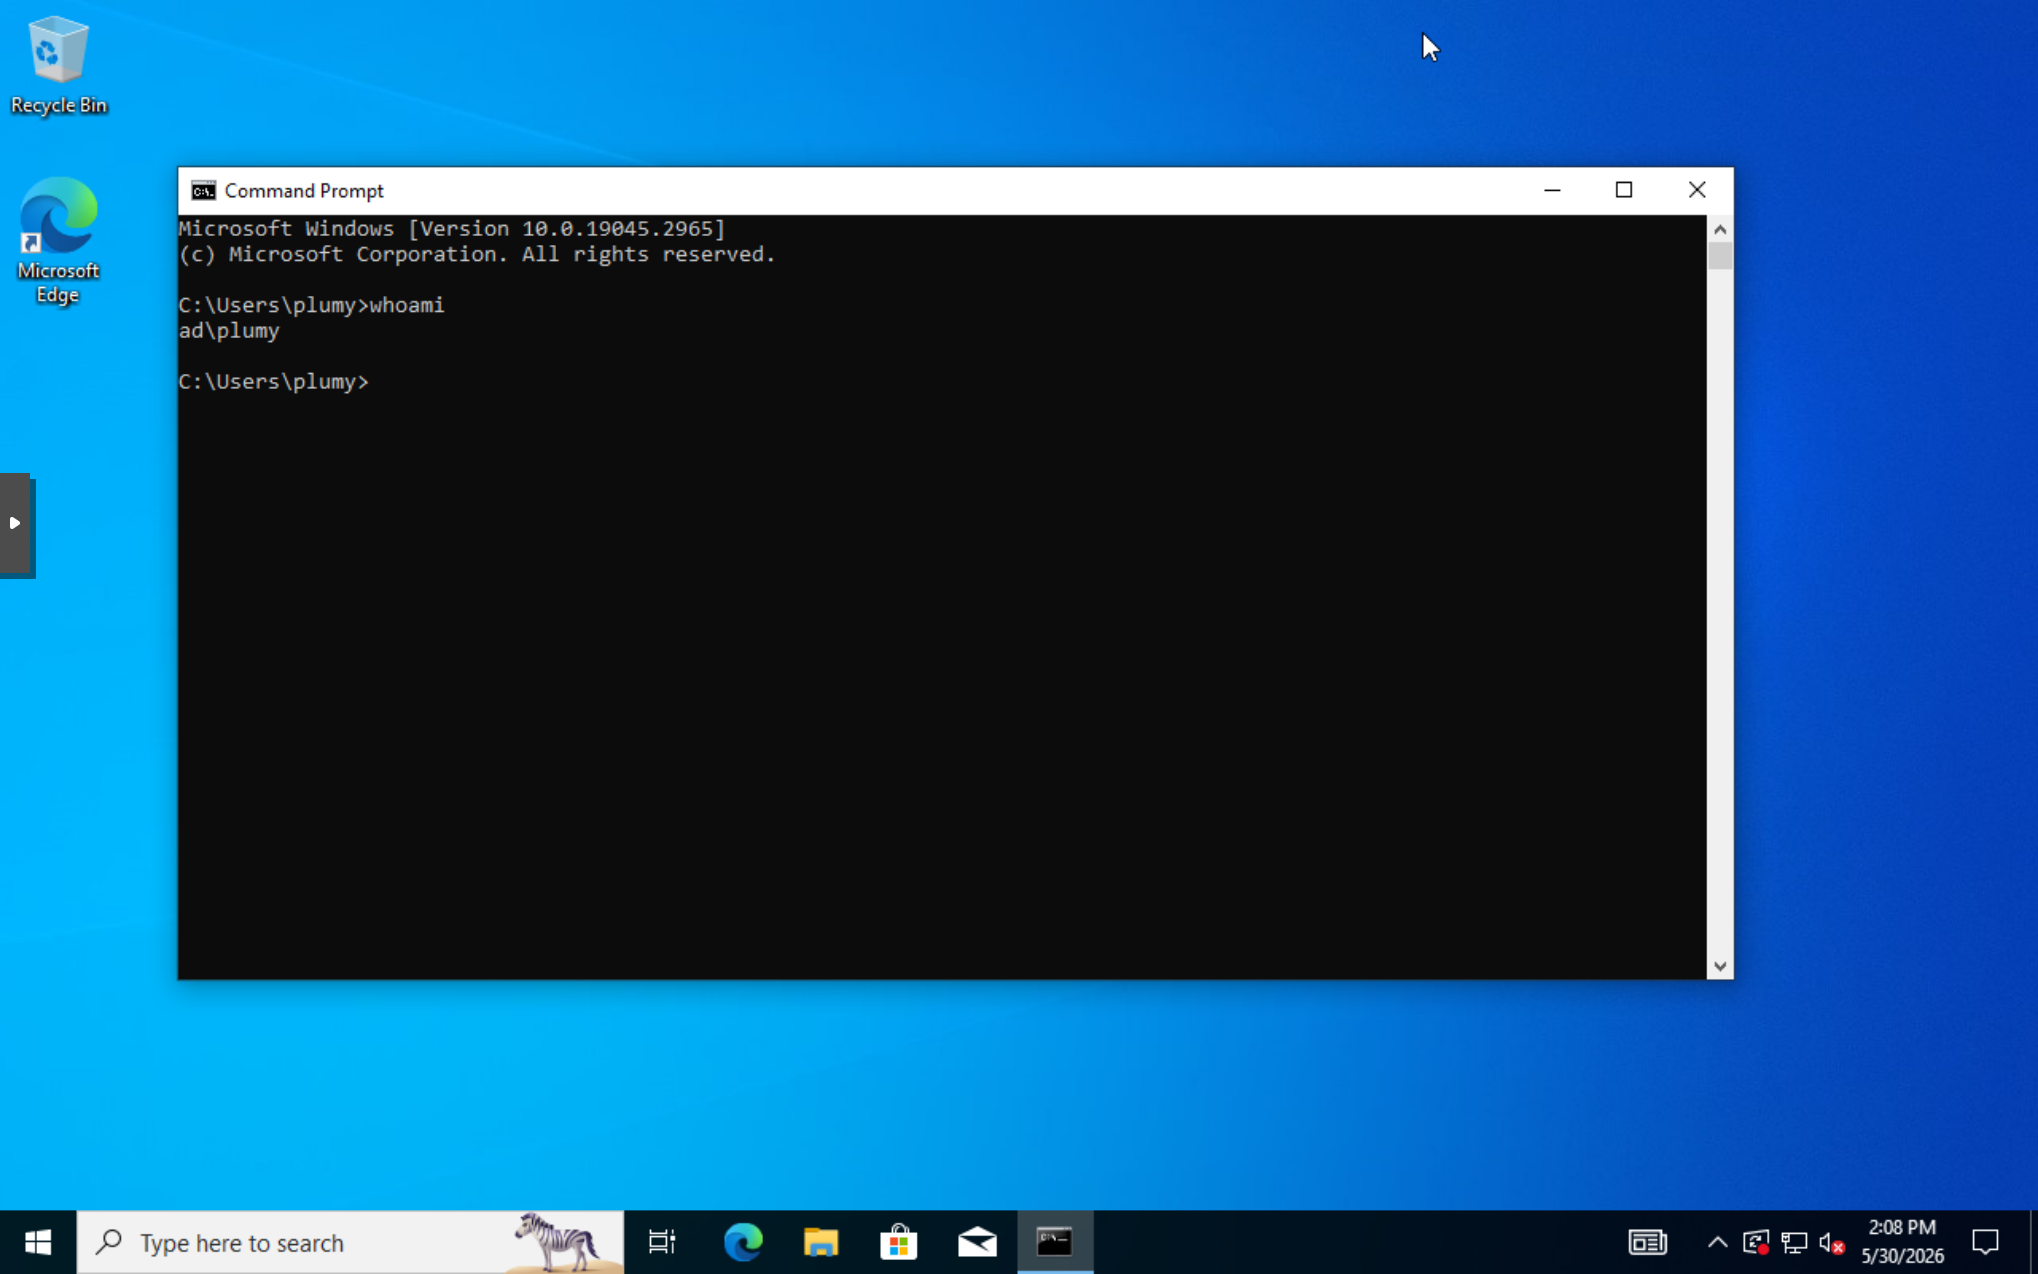Click the Command Prompt title bar system icon

tap(203, 190)
